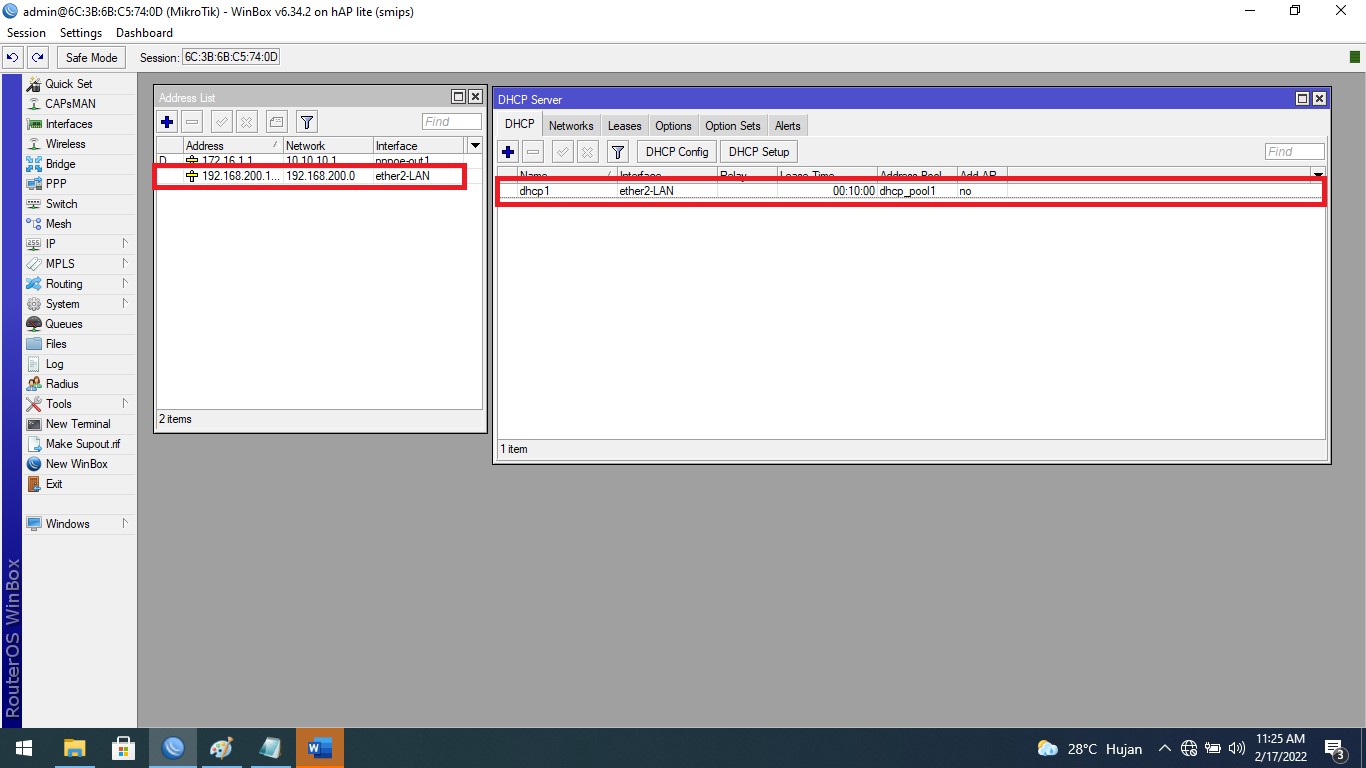Switch to the Leases tab

[x=624, y=126]
